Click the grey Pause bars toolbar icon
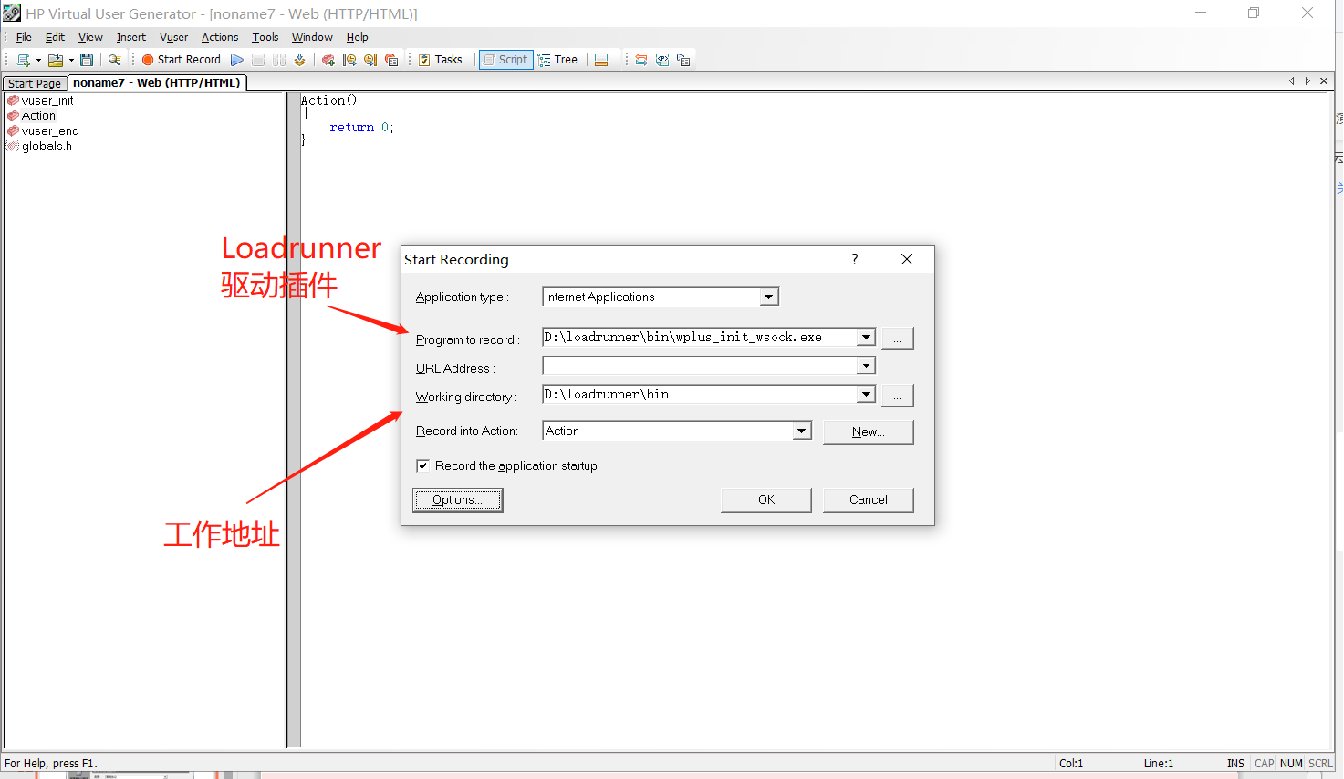This screenshot has width=1344, height=779. 280,60
